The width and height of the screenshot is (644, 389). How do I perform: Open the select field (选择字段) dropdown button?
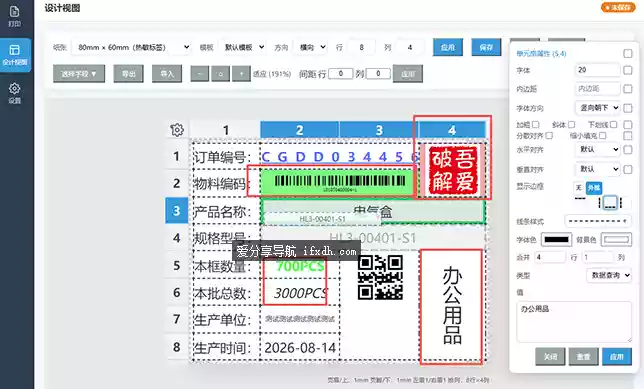pos(79,74)
